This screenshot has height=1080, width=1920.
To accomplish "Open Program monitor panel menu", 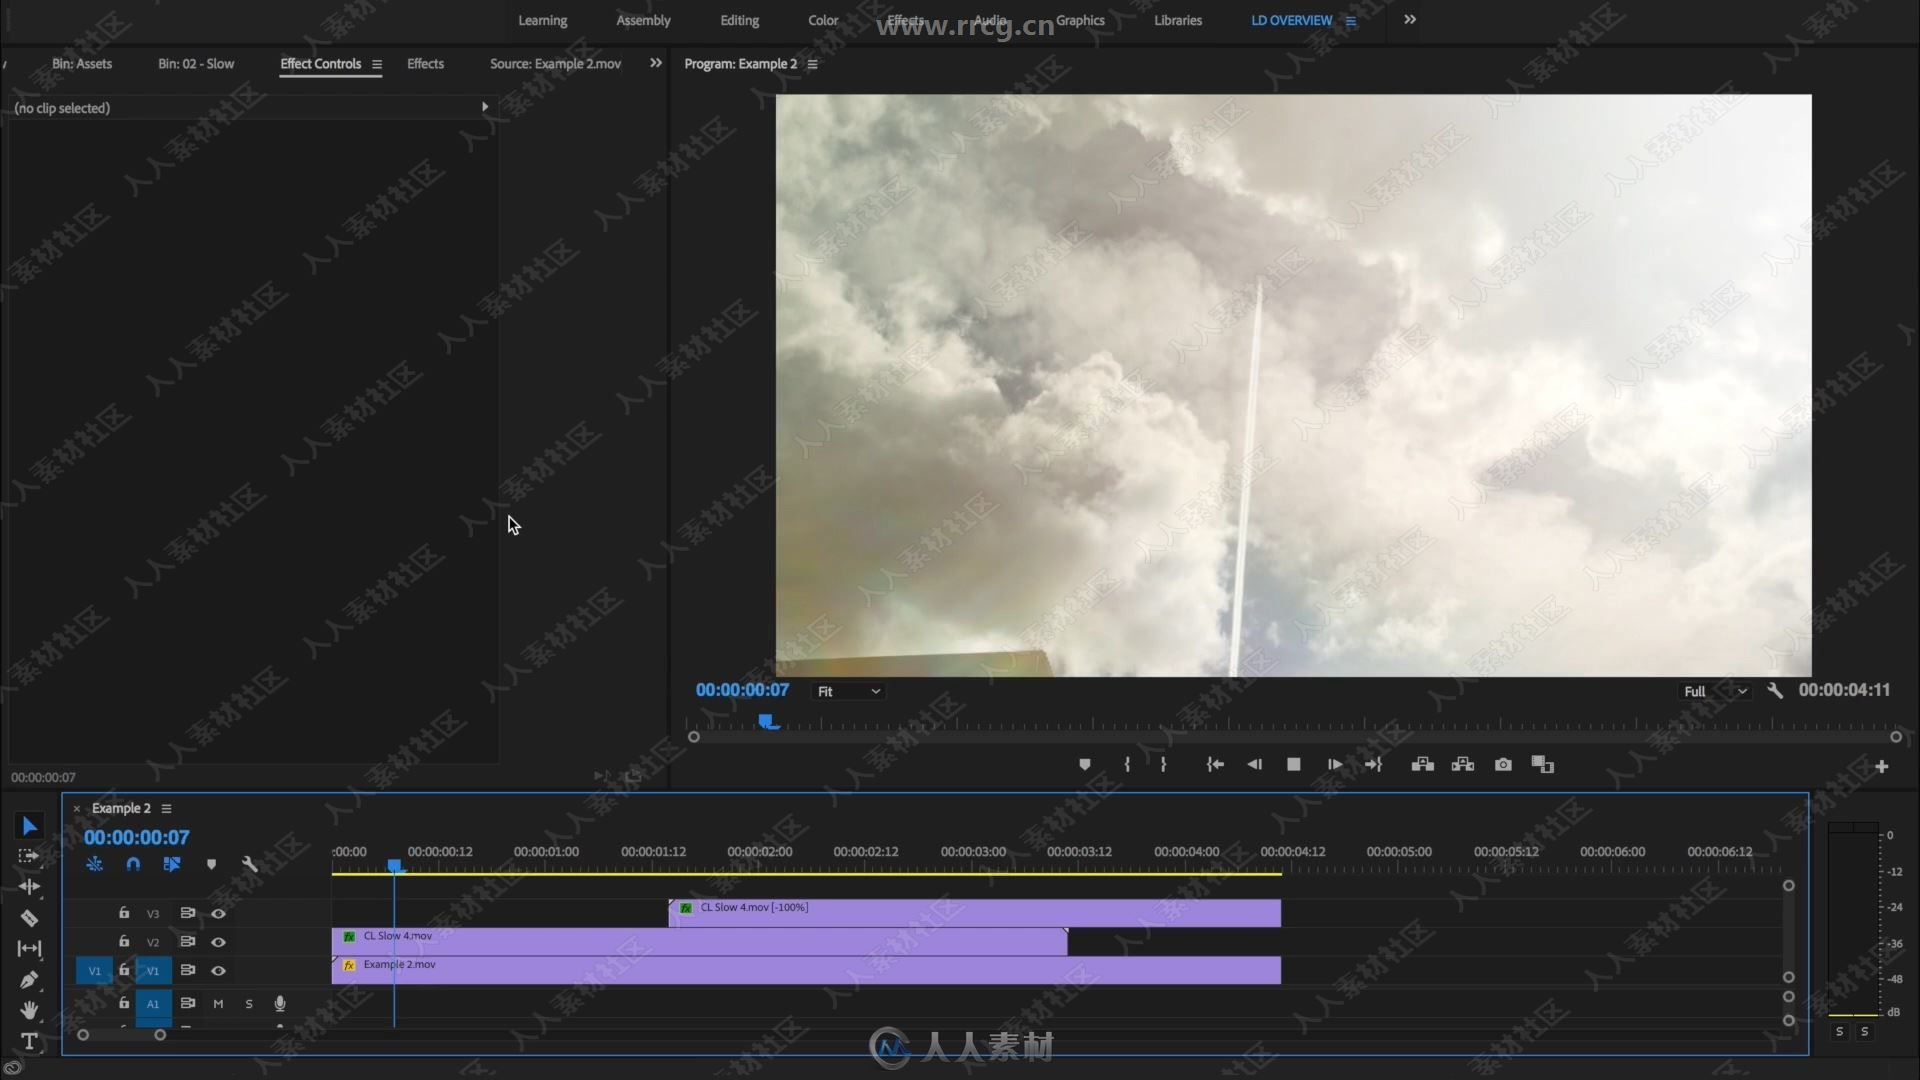I will pyautogui.click(x=813, y=64).
